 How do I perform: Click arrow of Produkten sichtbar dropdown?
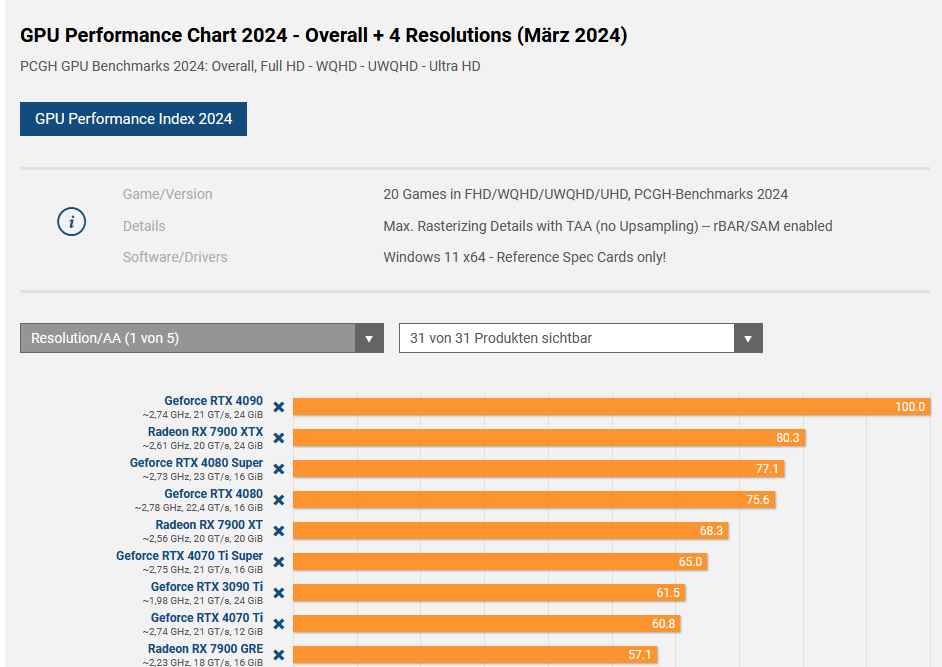pos(748,338)
